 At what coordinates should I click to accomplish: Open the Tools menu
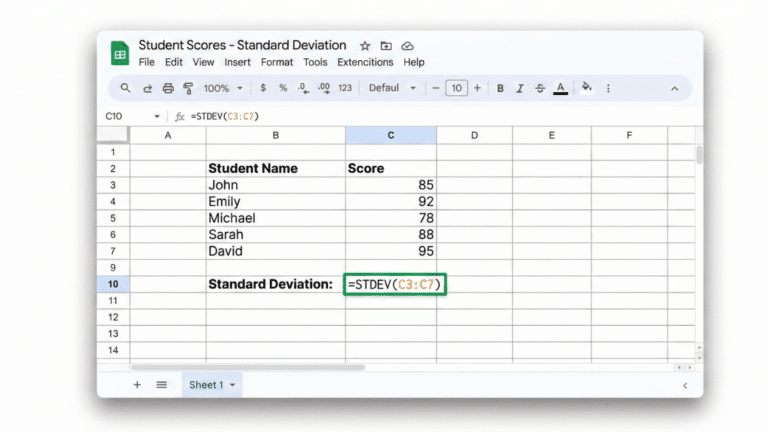click(x=315, y=62)
